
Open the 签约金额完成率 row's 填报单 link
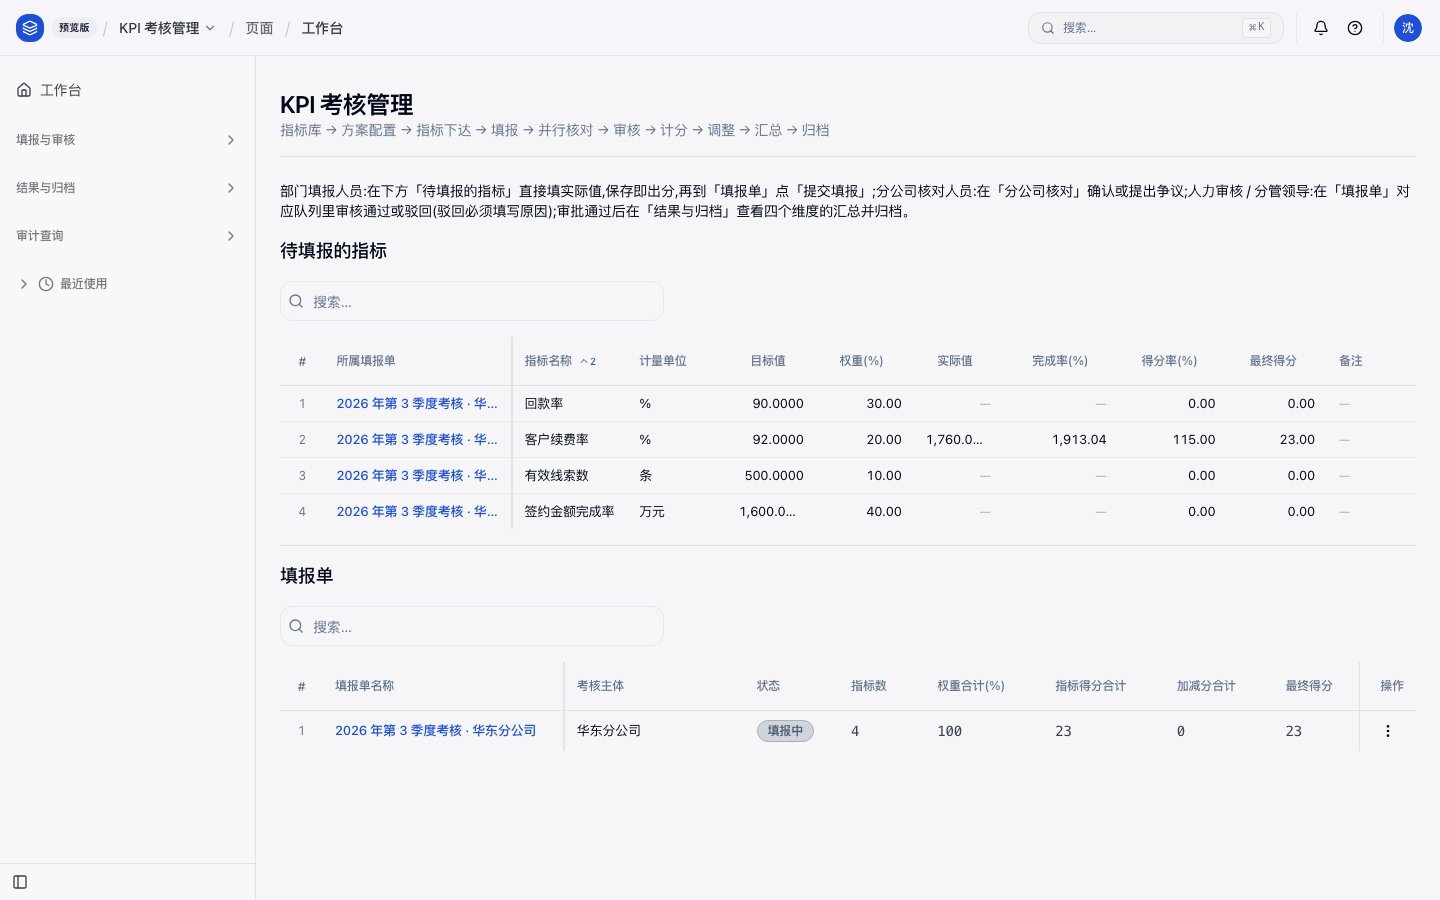click(417, 512)
